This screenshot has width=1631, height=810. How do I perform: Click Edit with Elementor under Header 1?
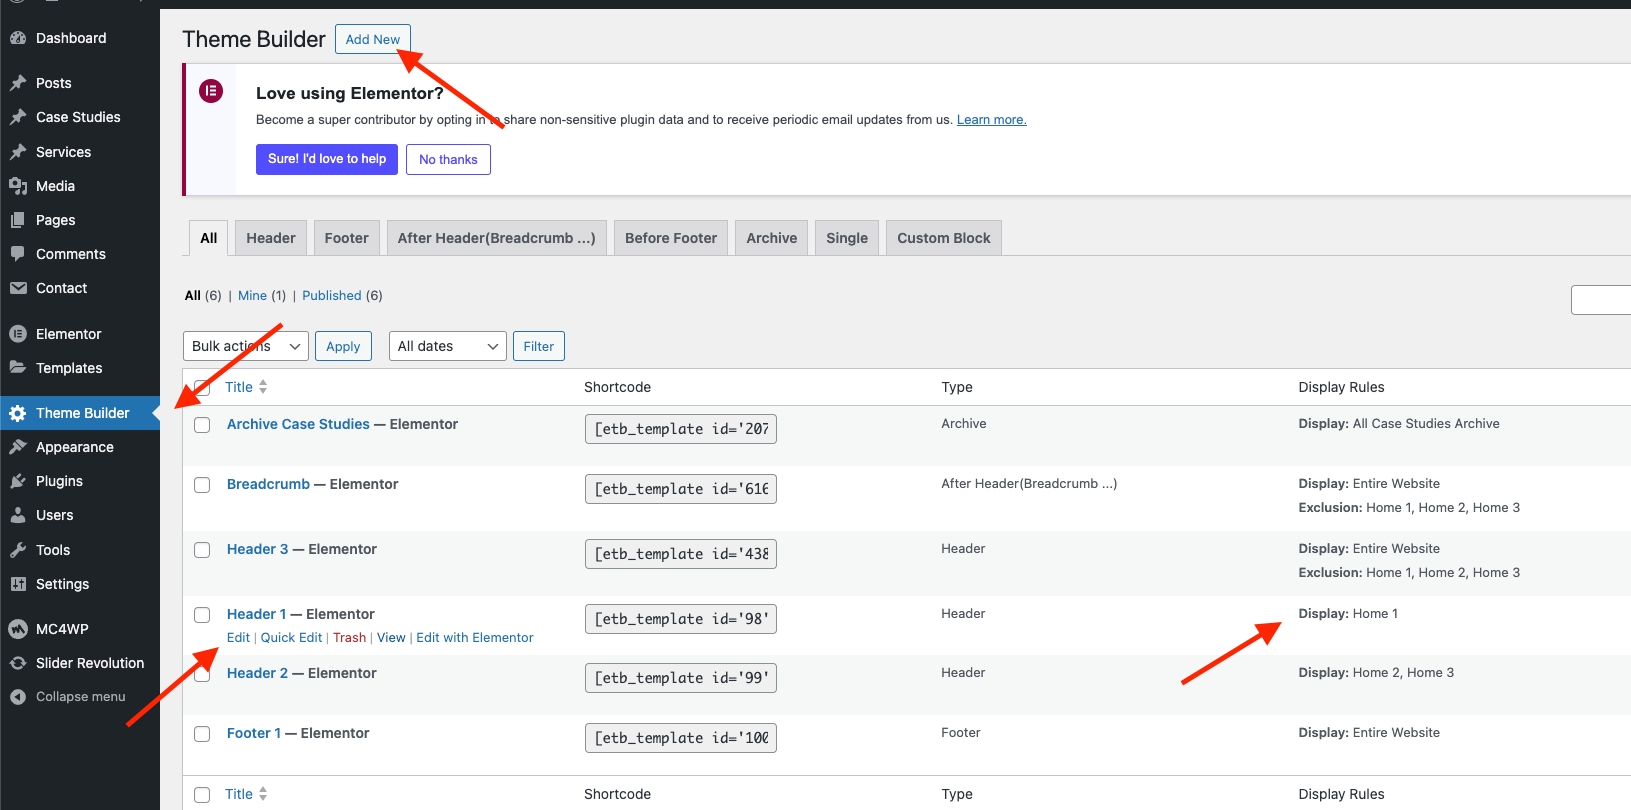pyautogui.click(x=474, y=638)
